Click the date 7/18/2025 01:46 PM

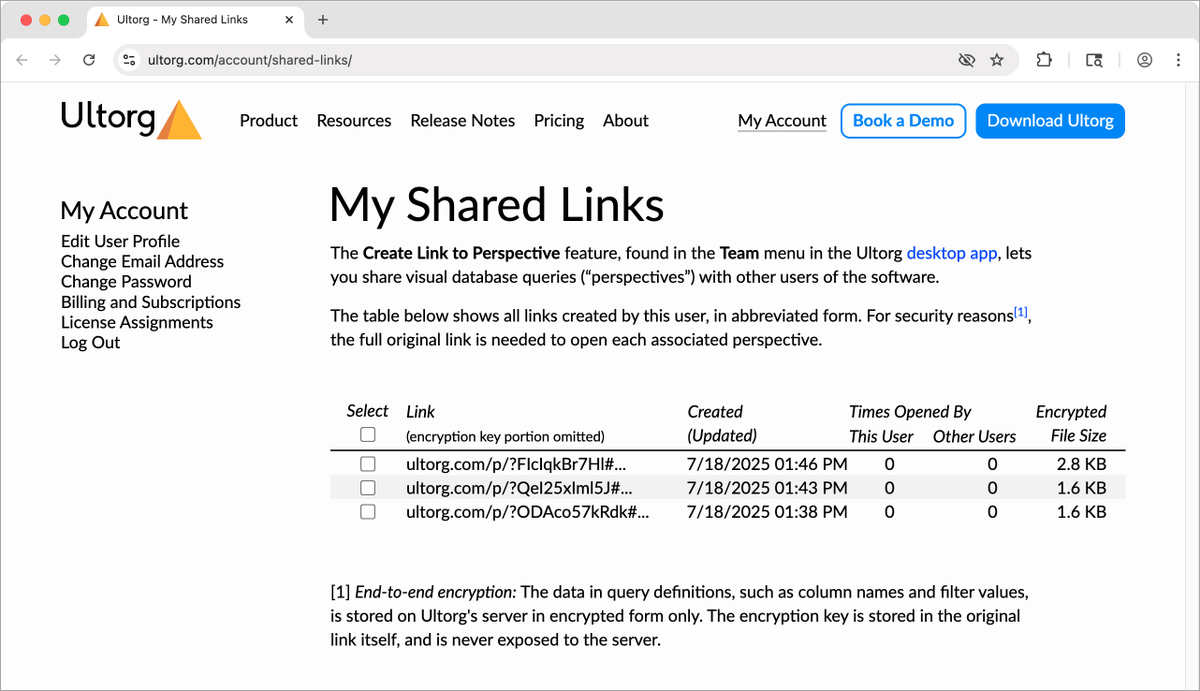point(767,464)
